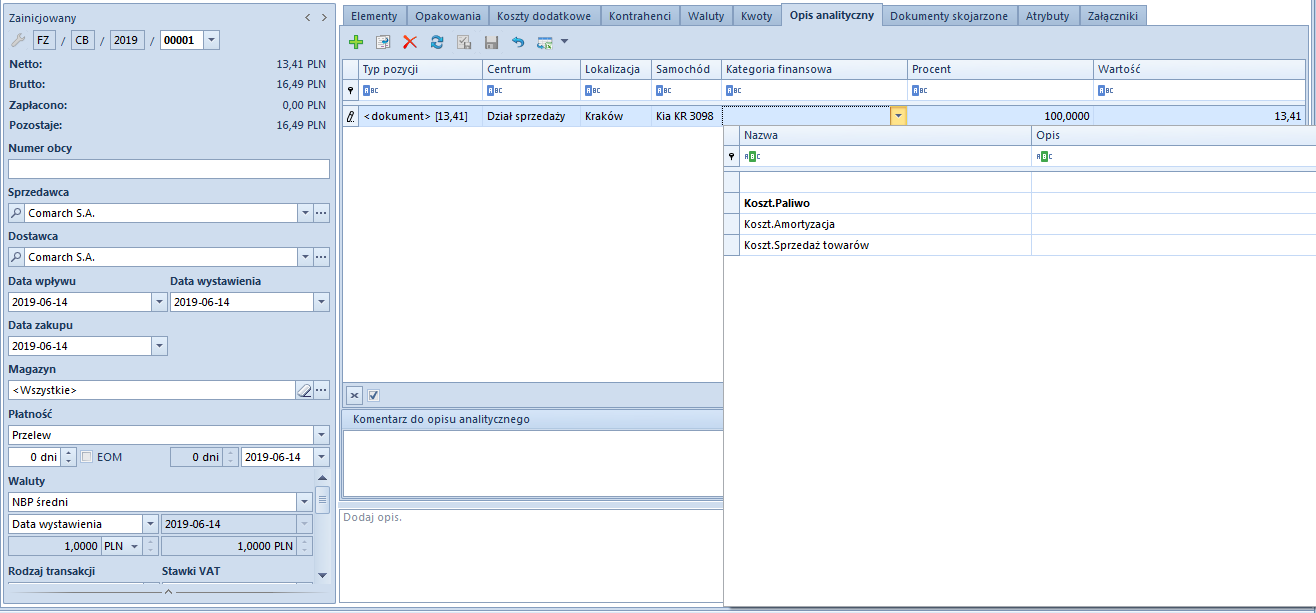Switch to the Kwoty tab
This screenshot has height=613, width=1316.
coord(756,16)
